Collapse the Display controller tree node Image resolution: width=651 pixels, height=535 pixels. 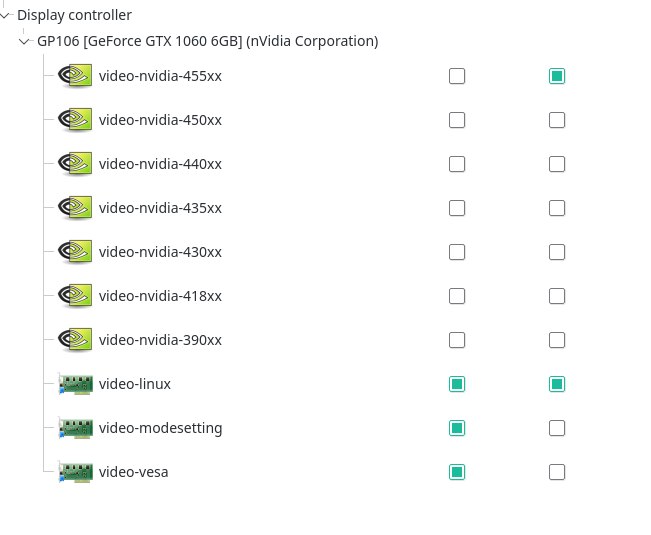[5, 15]
